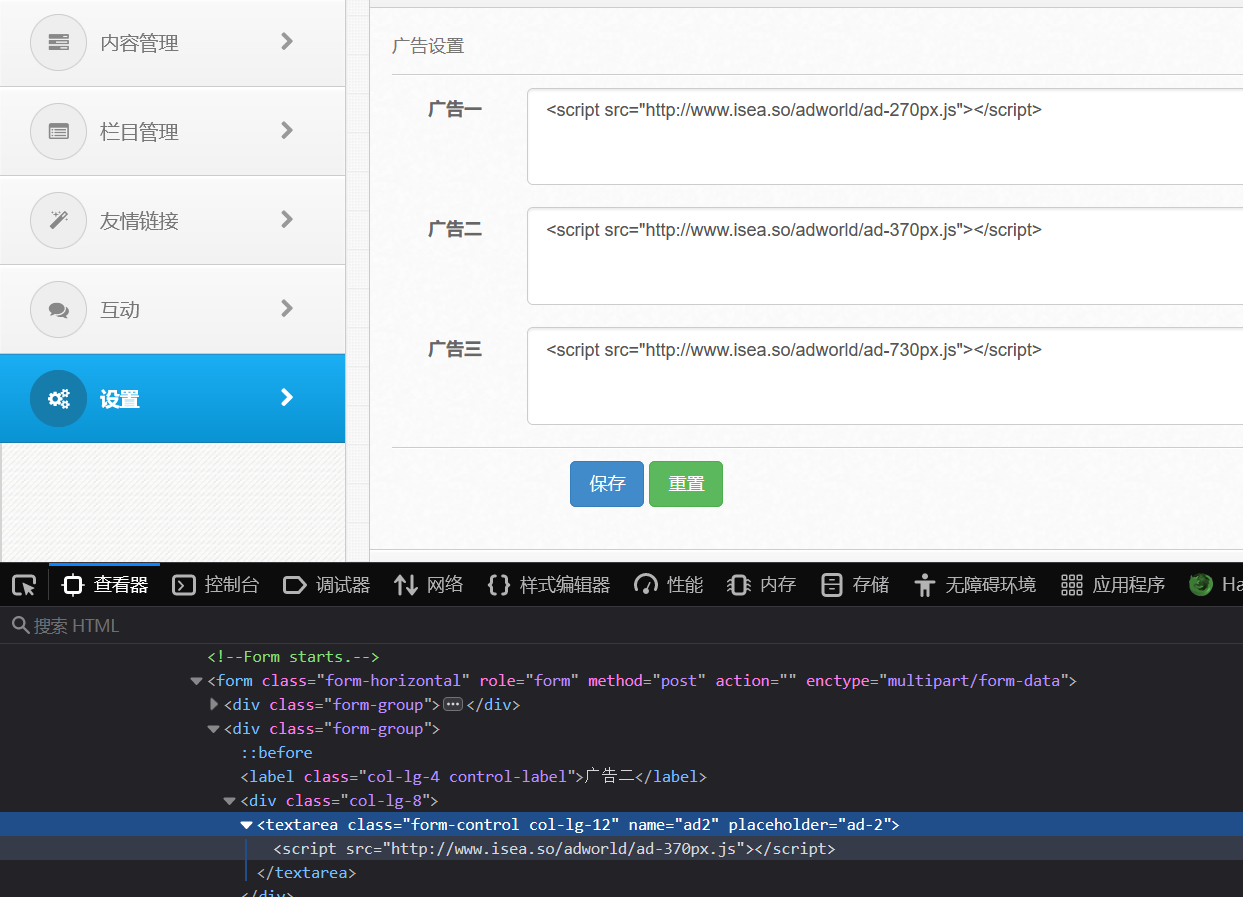Screen dimensions: 1243x897
Task: Select the ::before pseudo-element row
Action: [x=276, y=753]
